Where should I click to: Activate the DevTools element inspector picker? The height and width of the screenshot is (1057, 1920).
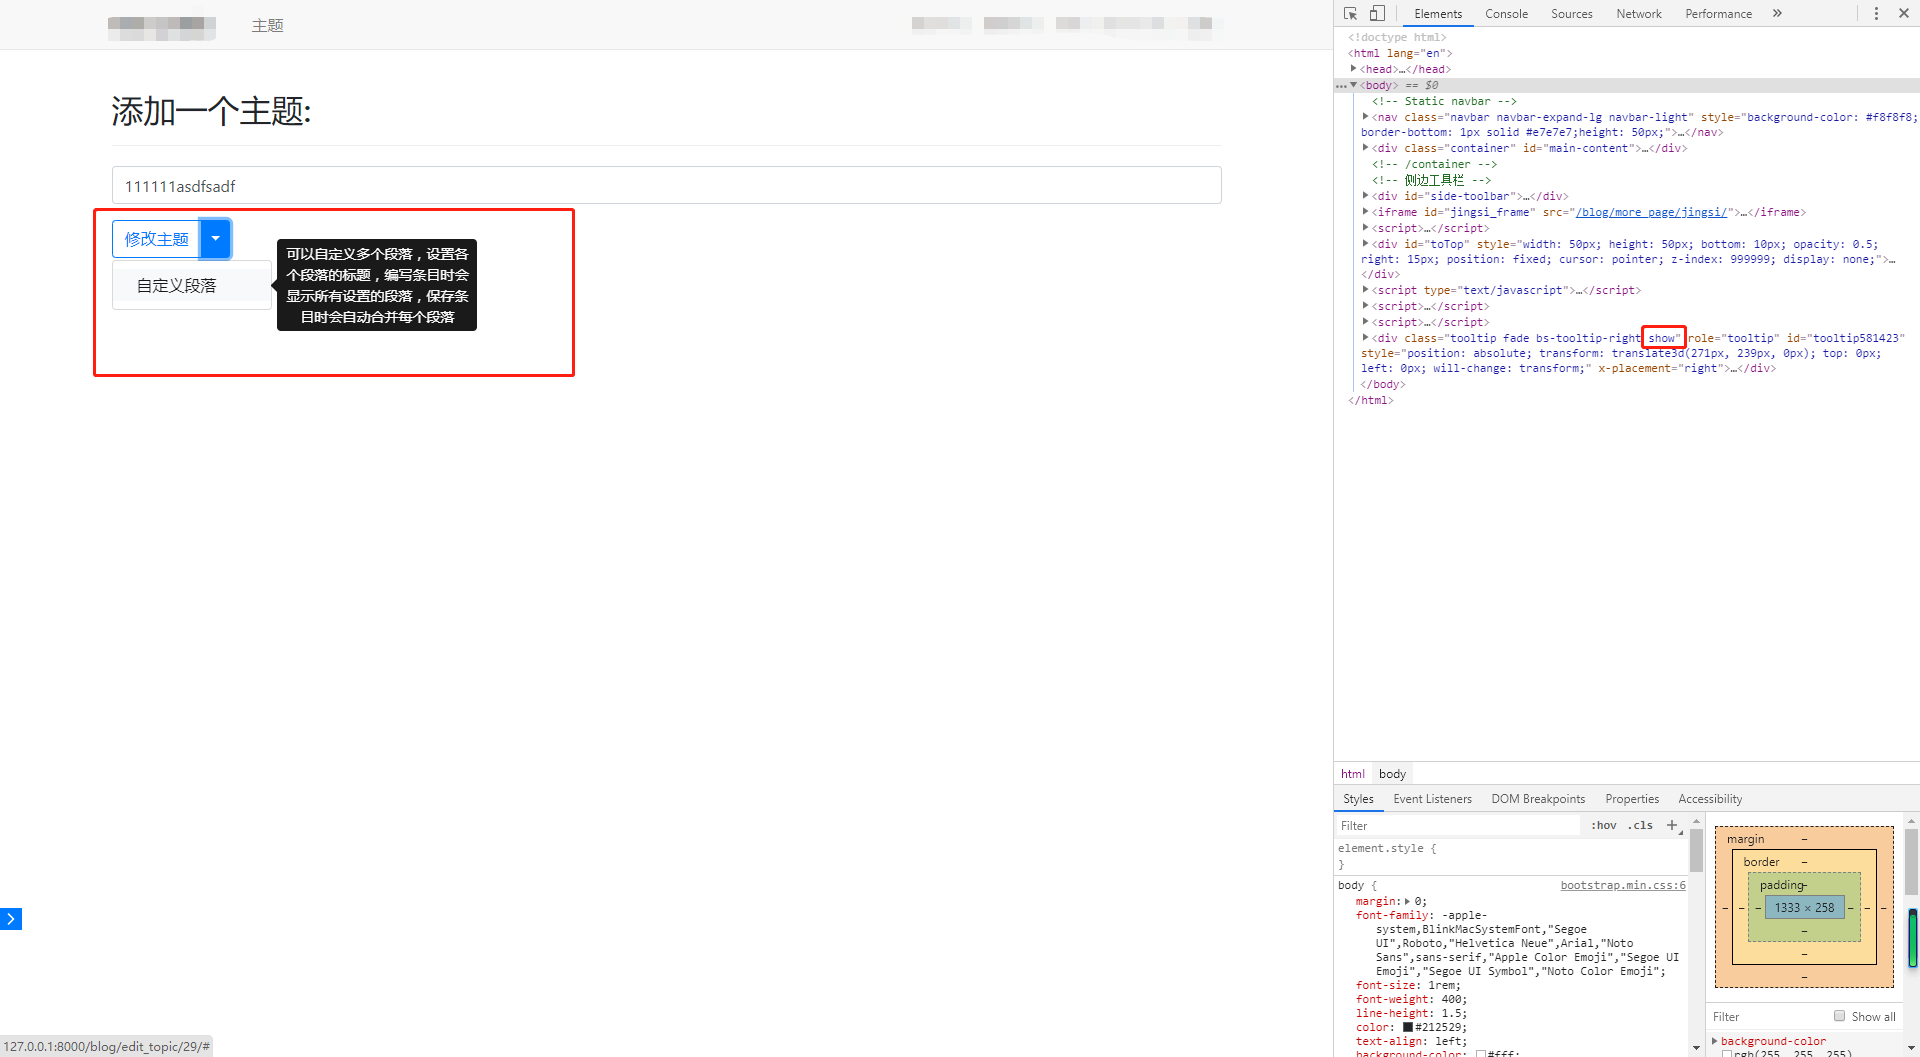point(1350,13)
